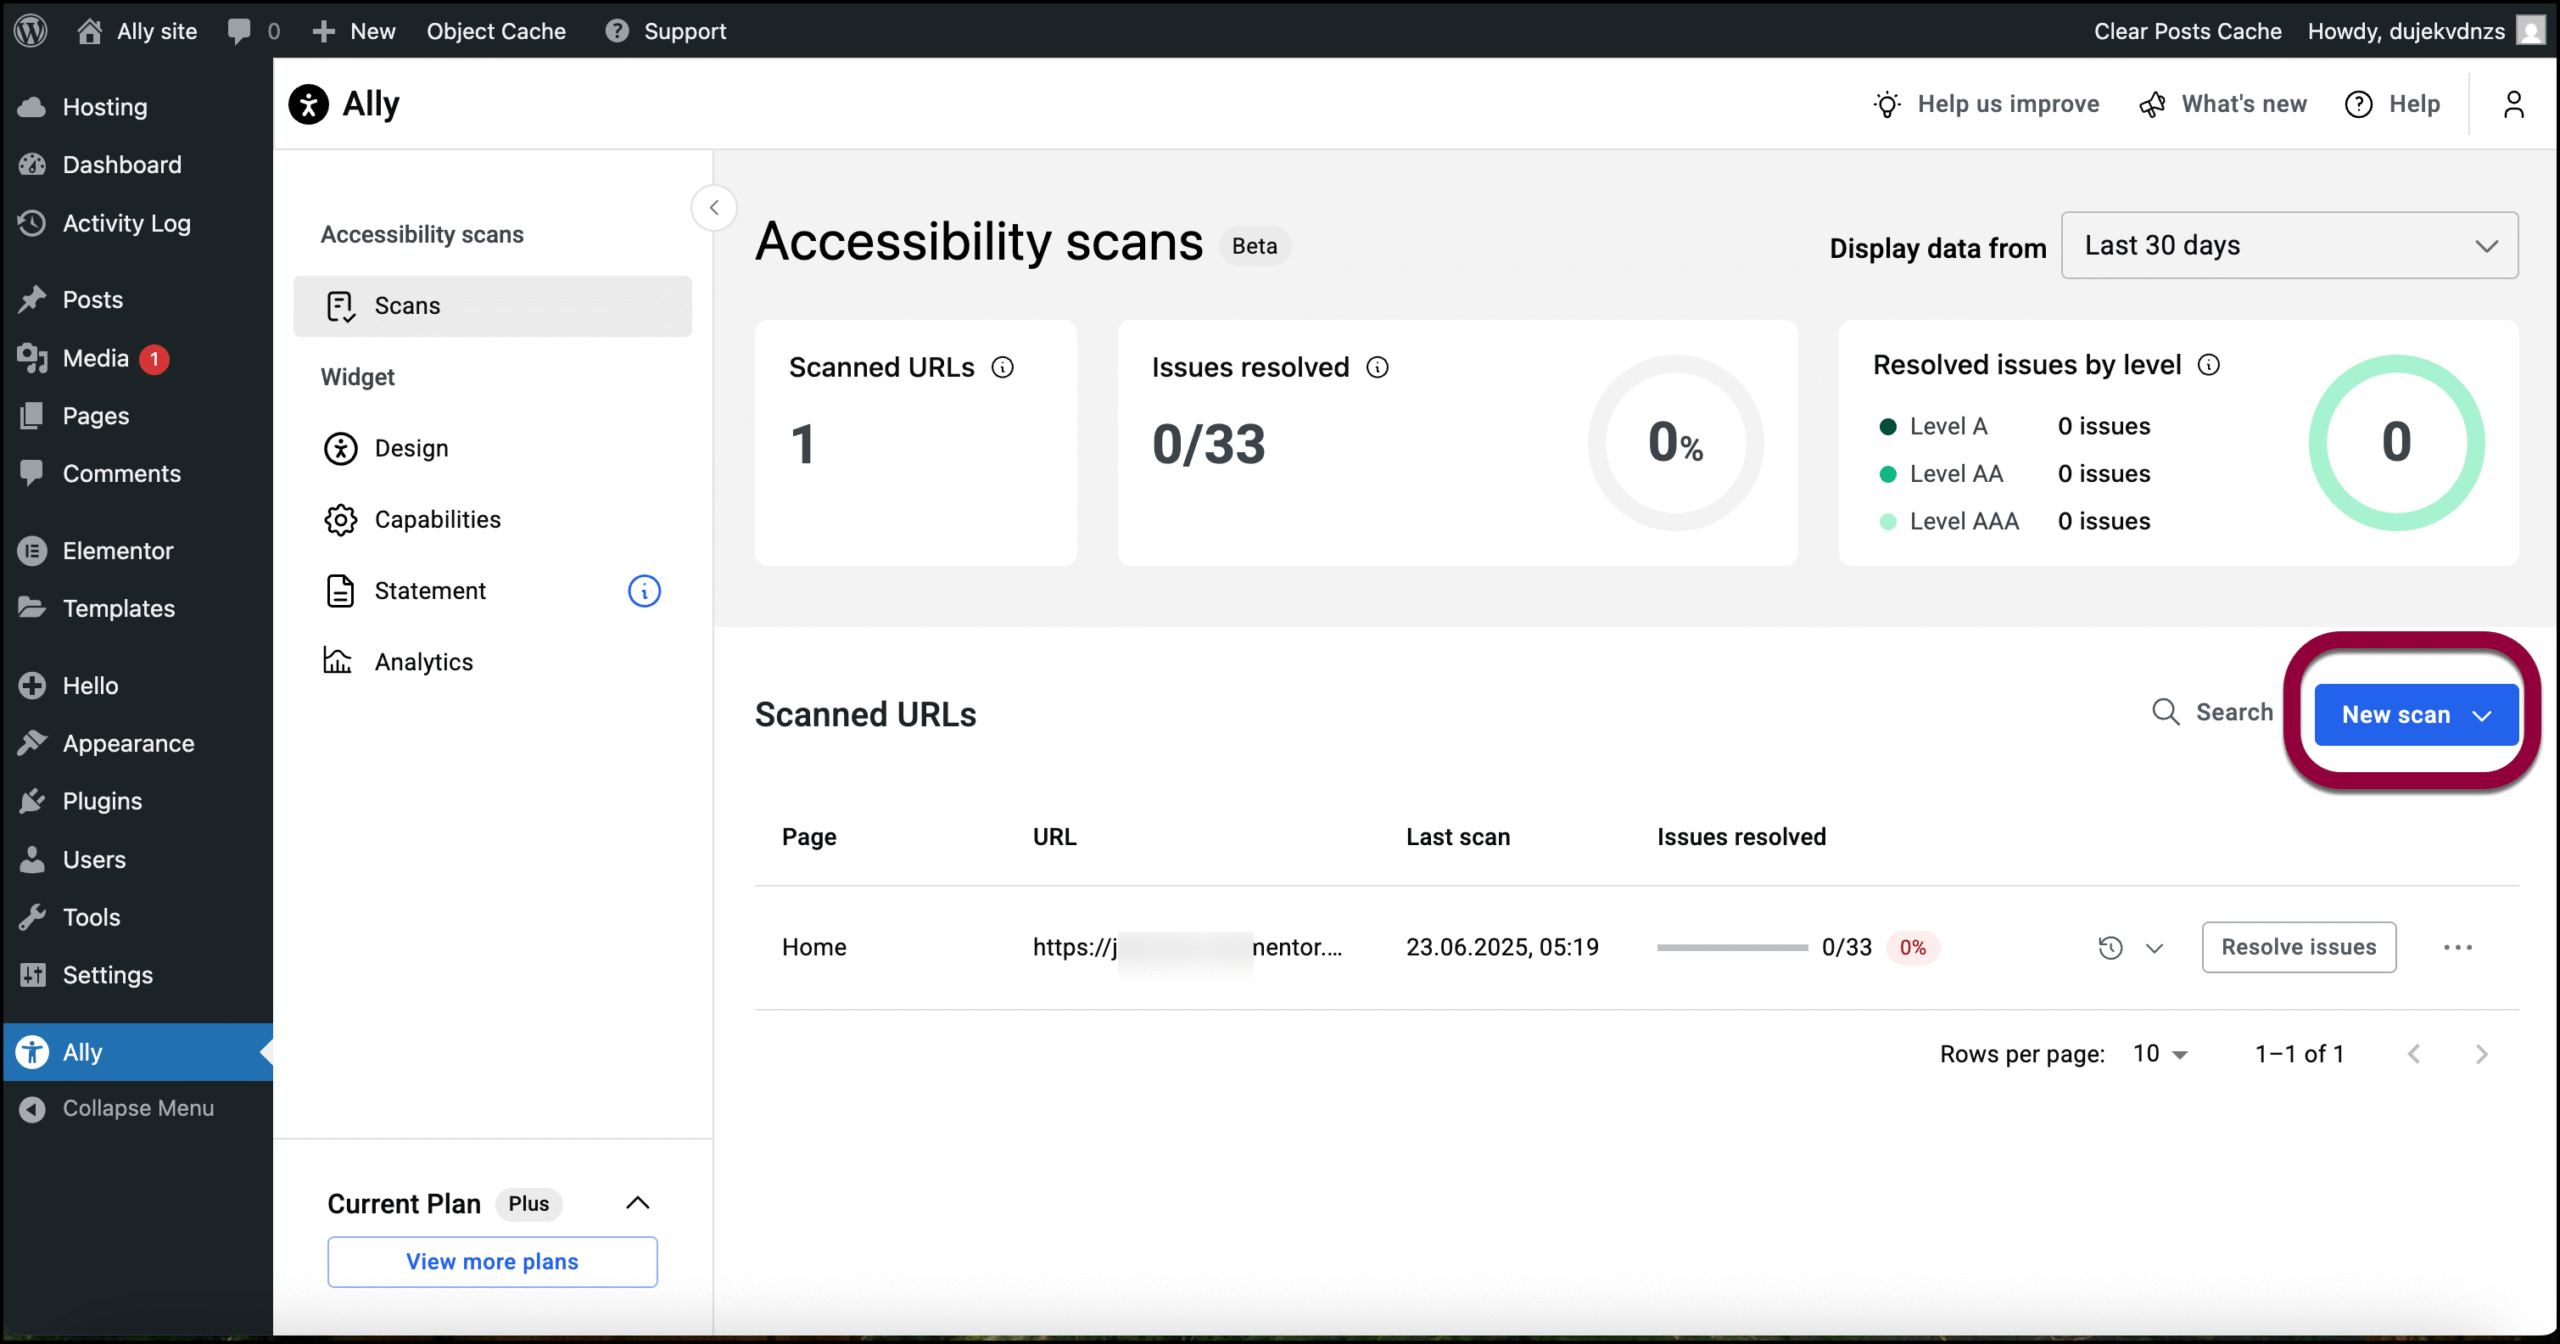Click the WordPress logo in the admin bar
The height and width of the screenshot is (1344, 2560).
(32, 30)
